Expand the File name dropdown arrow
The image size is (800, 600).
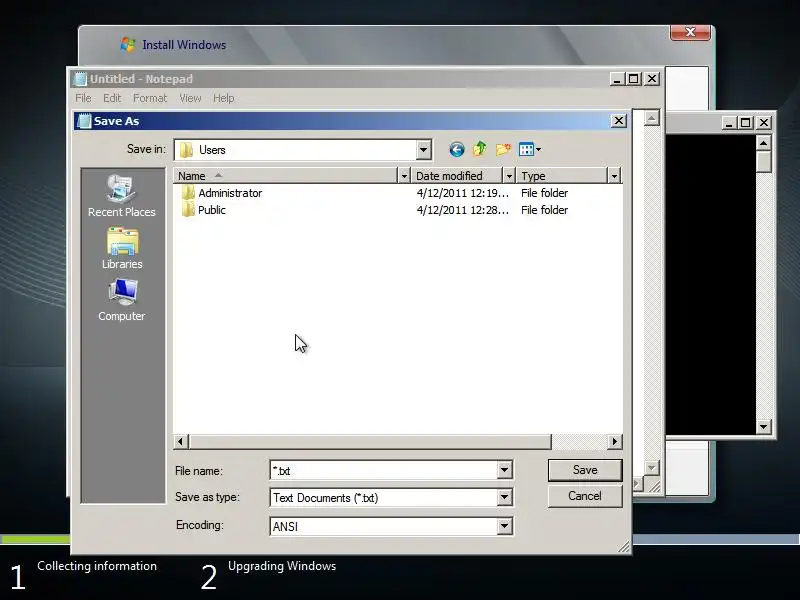pos(504,470)
